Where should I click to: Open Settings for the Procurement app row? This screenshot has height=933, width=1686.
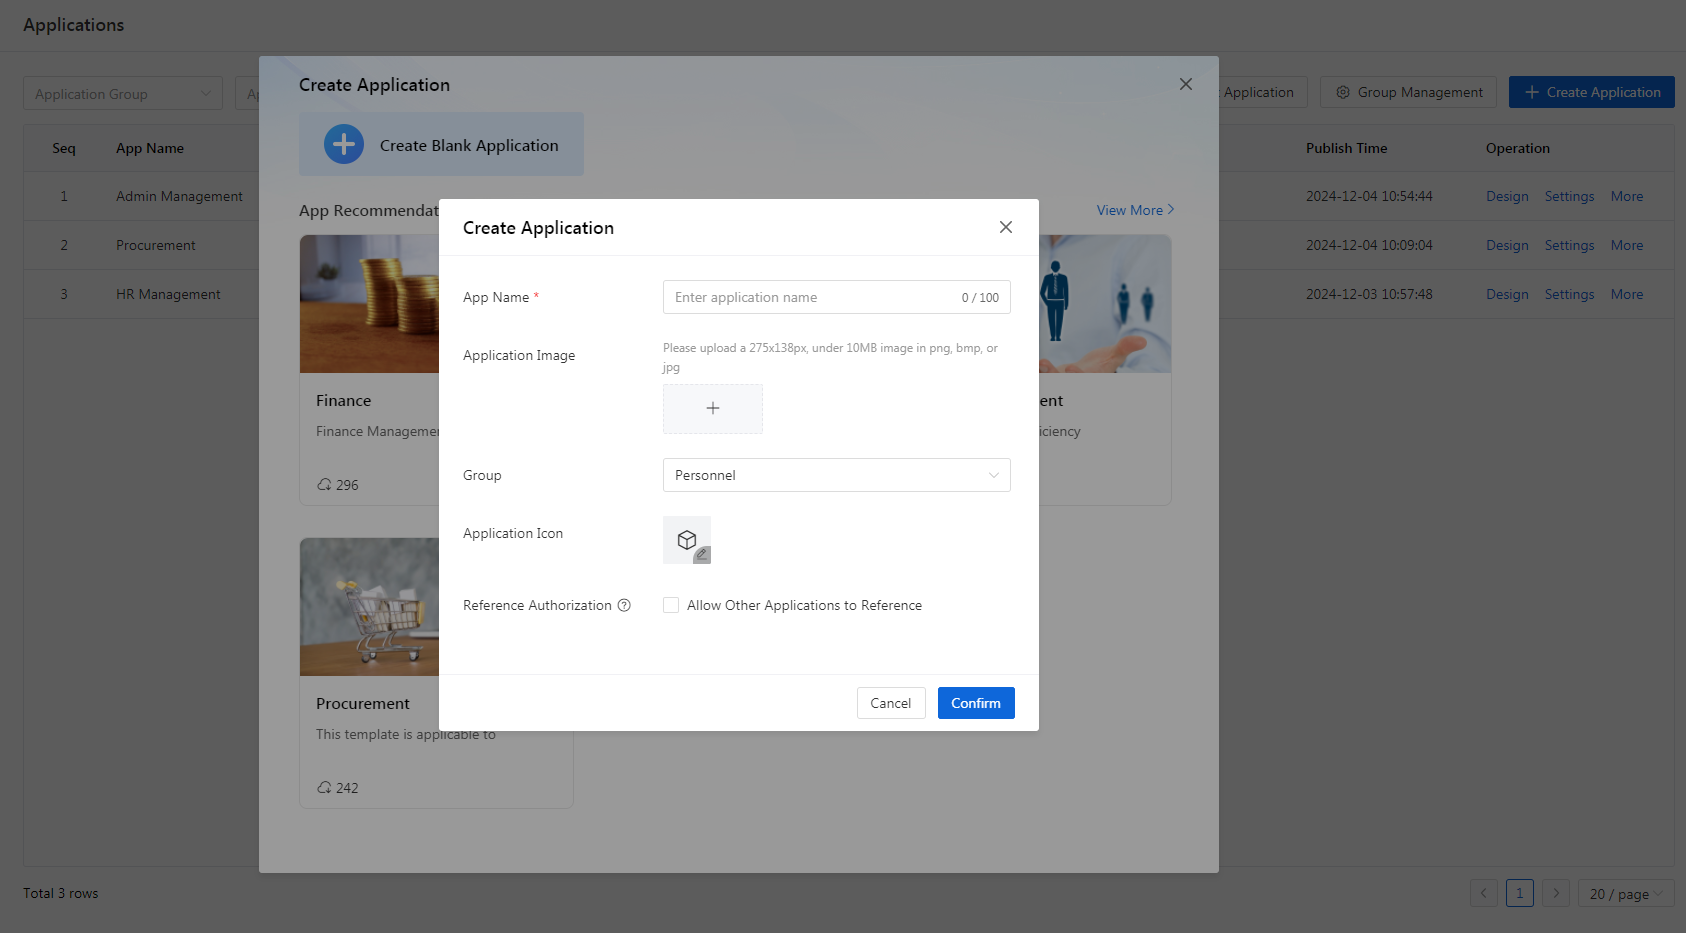click(1569, 246)
